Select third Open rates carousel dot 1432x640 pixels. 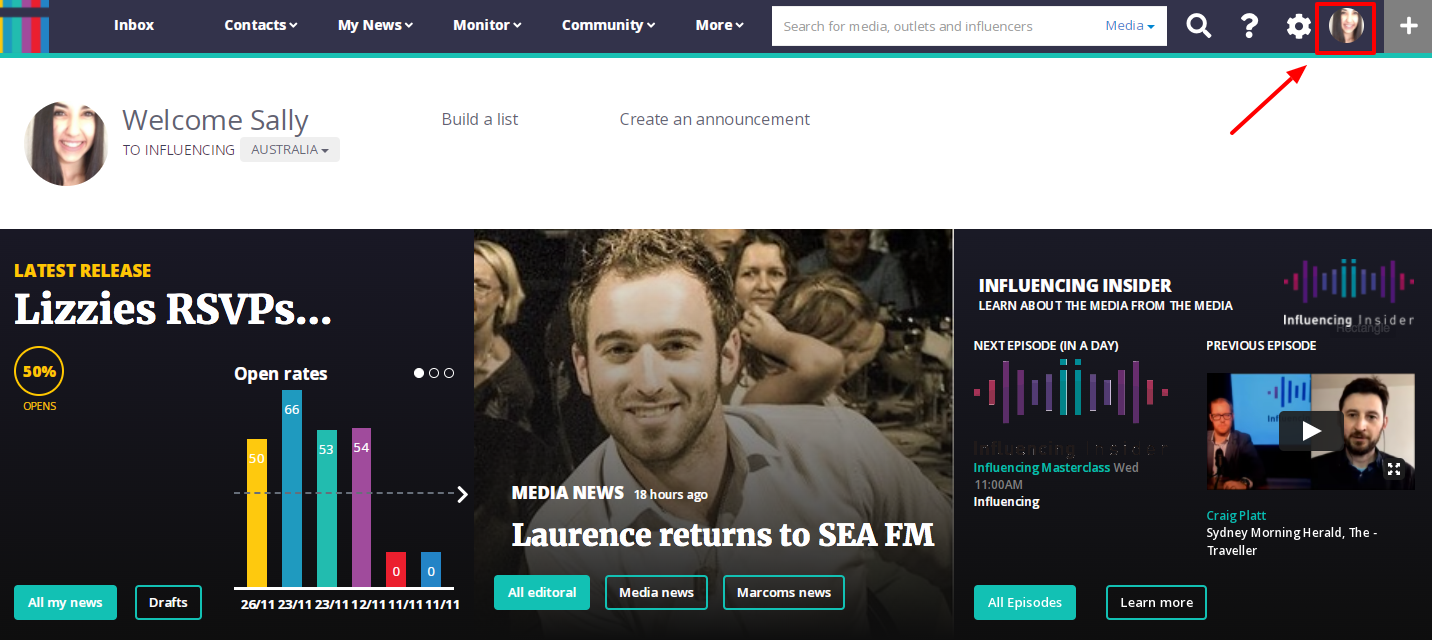point(449,373)
